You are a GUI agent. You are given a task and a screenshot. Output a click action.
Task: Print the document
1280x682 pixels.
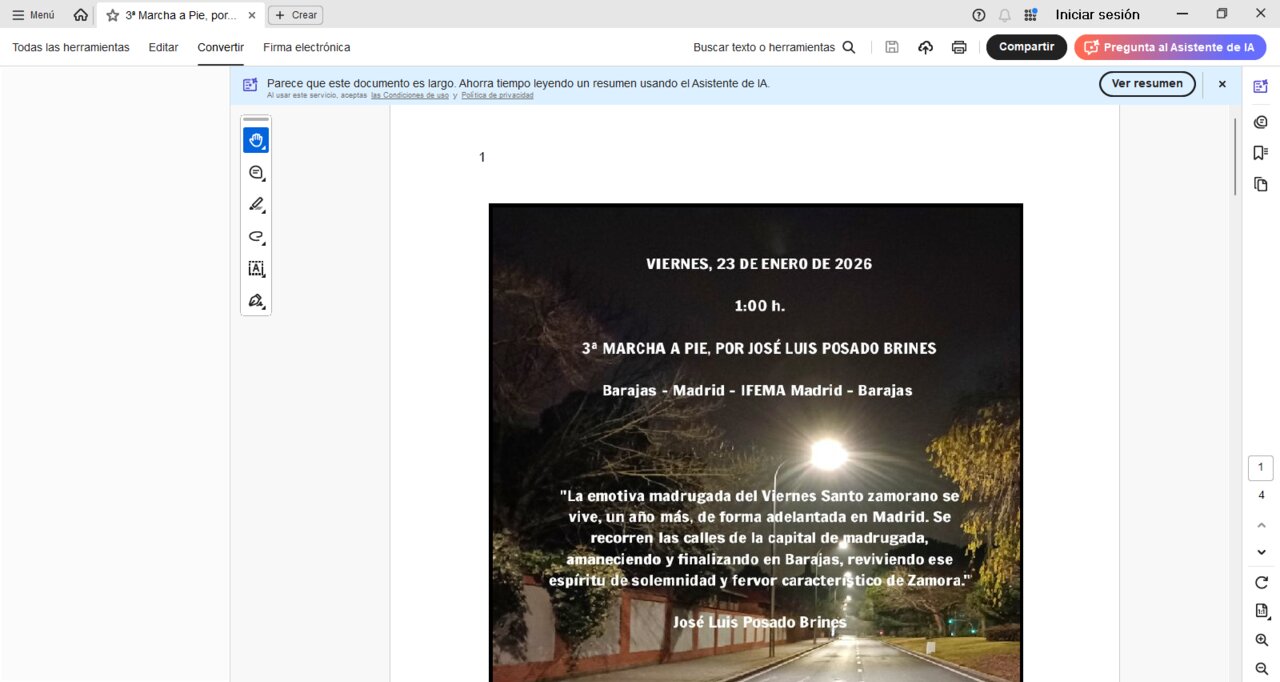pos(957,47)
